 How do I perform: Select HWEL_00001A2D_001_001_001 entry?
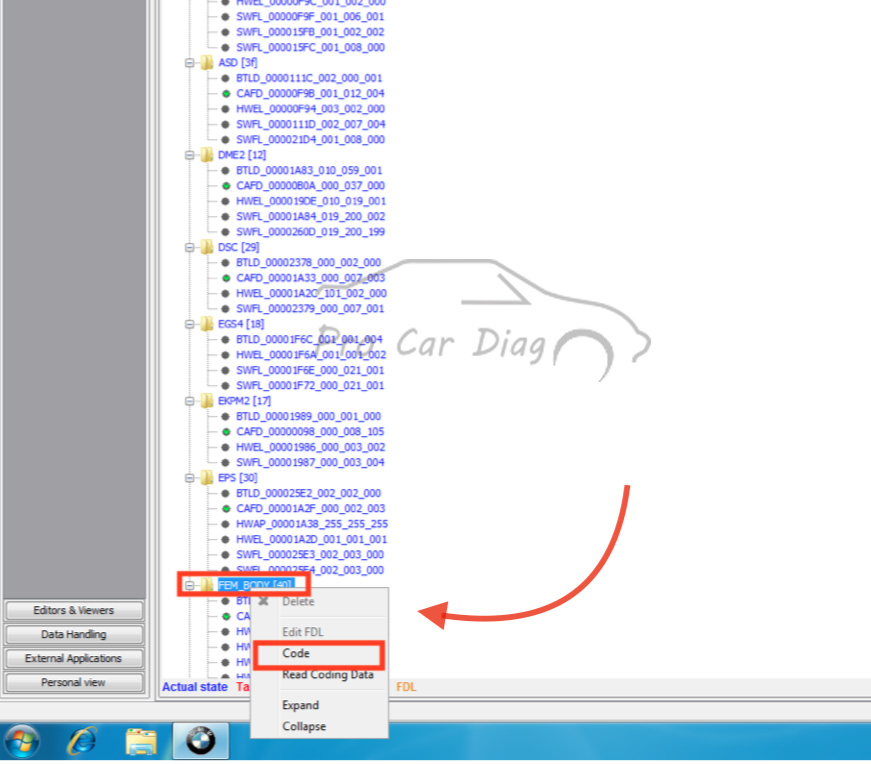pos(312,540)
